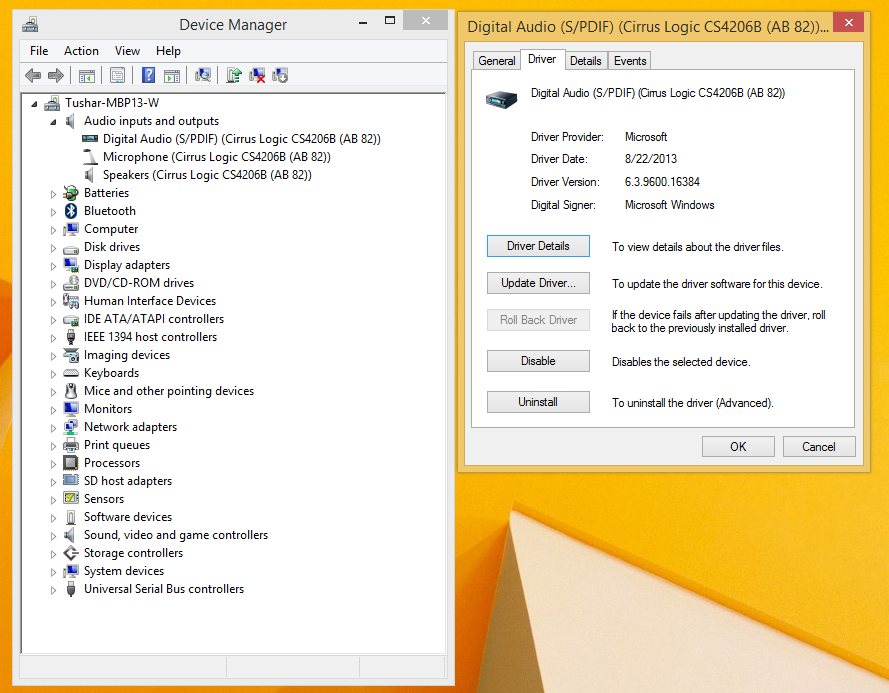The image size is (889, 693).
Task: Click the Device Manager title bar icon
Action: 30,24
